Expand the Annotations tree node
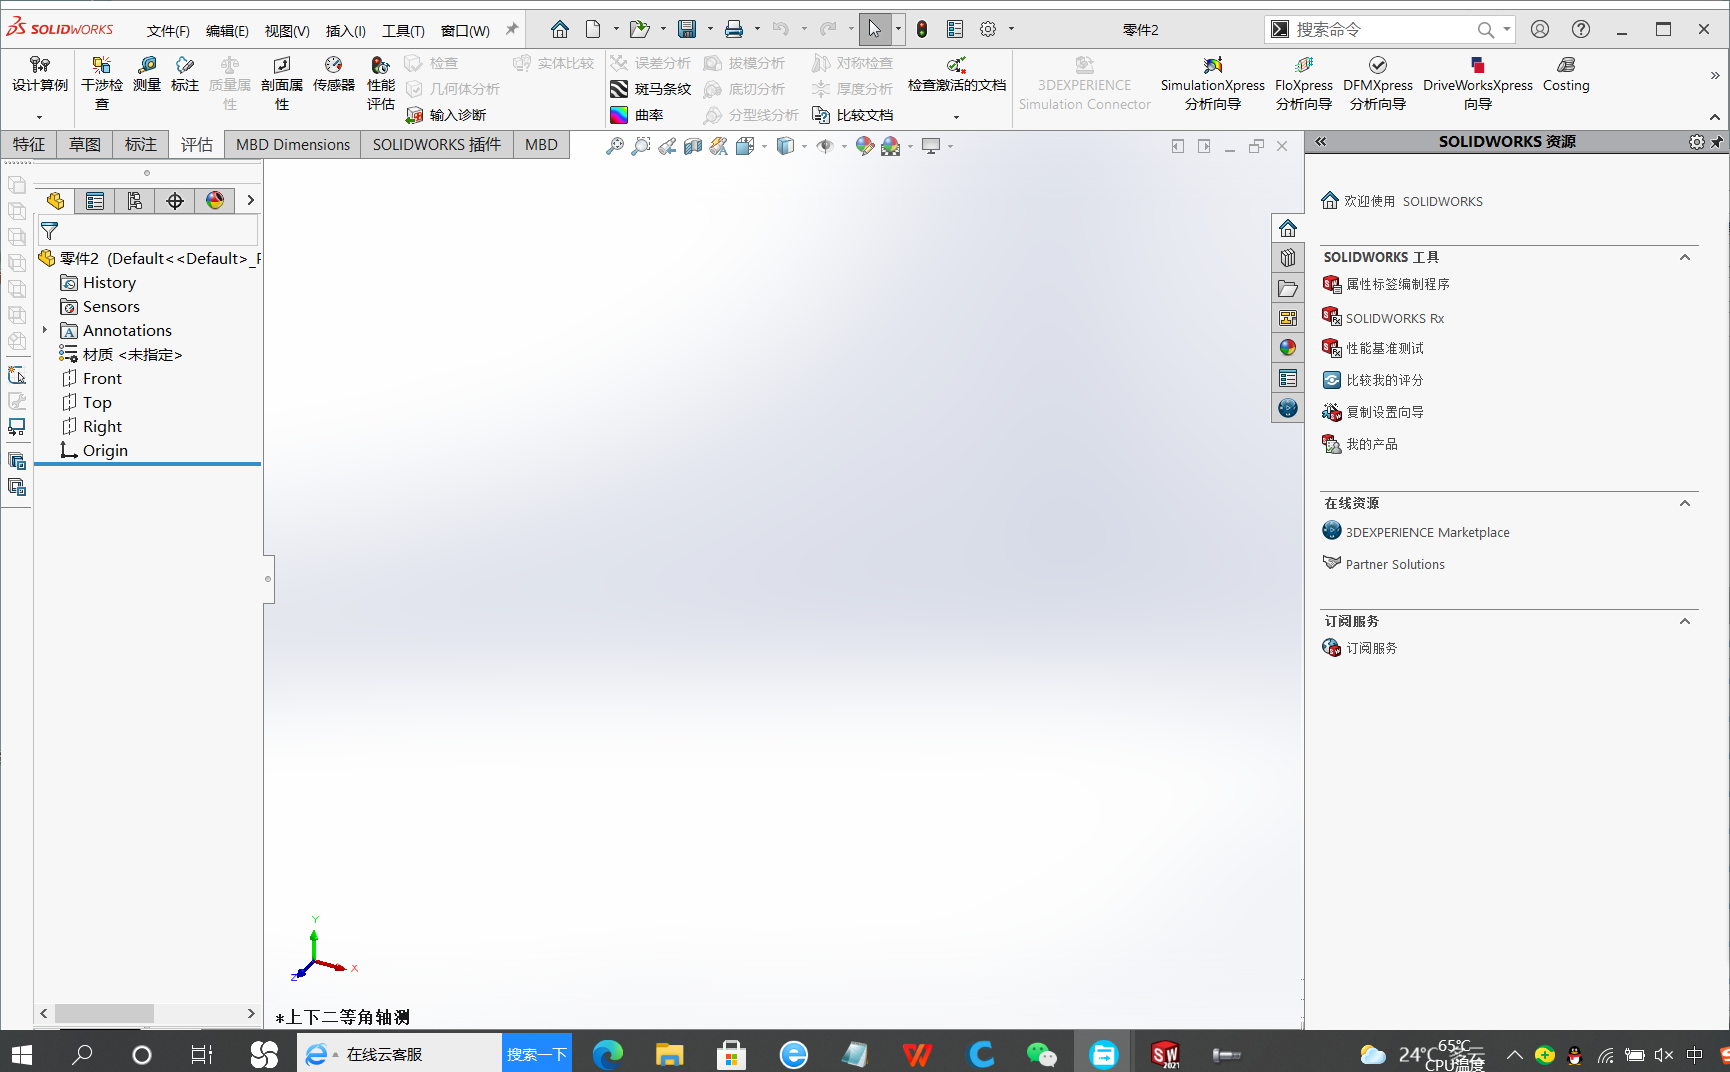The height and width of the screenshot is (1072, 1730). 44,330
